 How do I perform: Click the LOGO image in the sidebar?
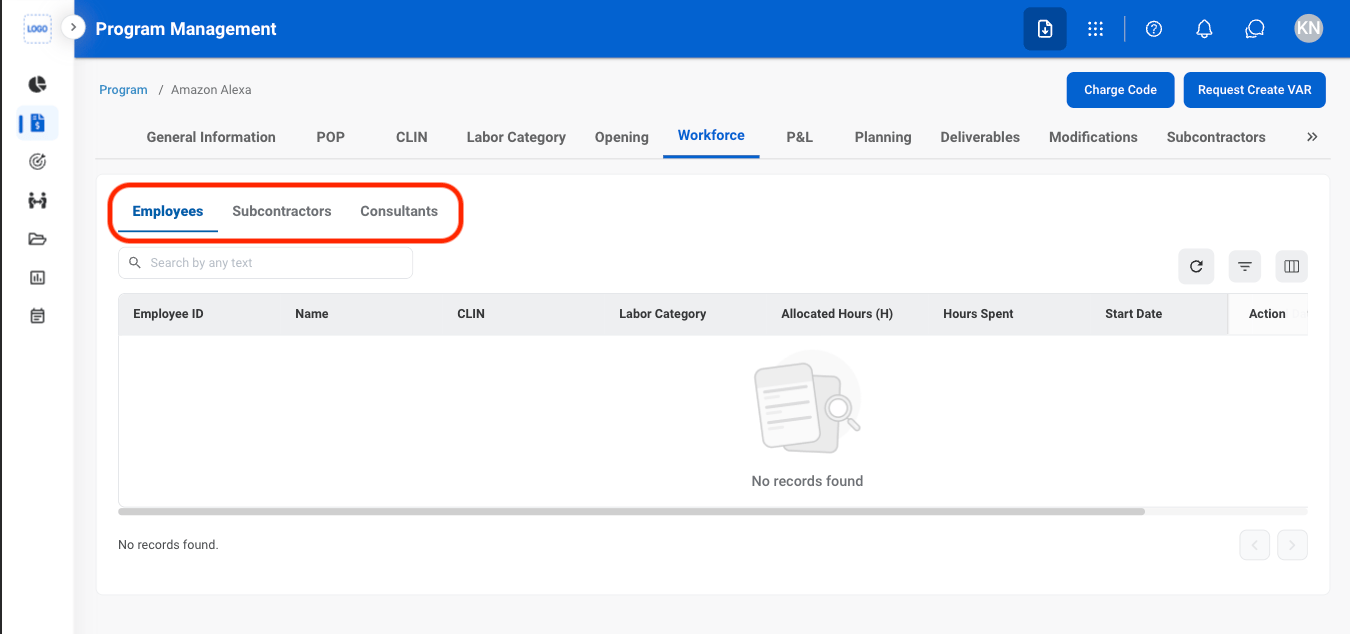pyautogui.click(x=37, y=29)
